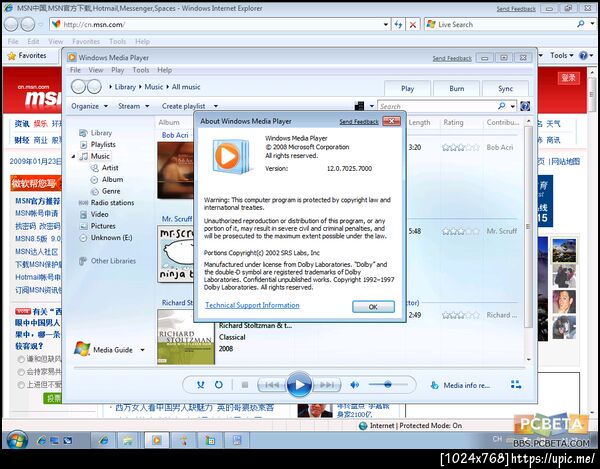Open the IE address bar history dropdown
The height and width of the screenshot is (469, 600).
[x=385, y=24]
